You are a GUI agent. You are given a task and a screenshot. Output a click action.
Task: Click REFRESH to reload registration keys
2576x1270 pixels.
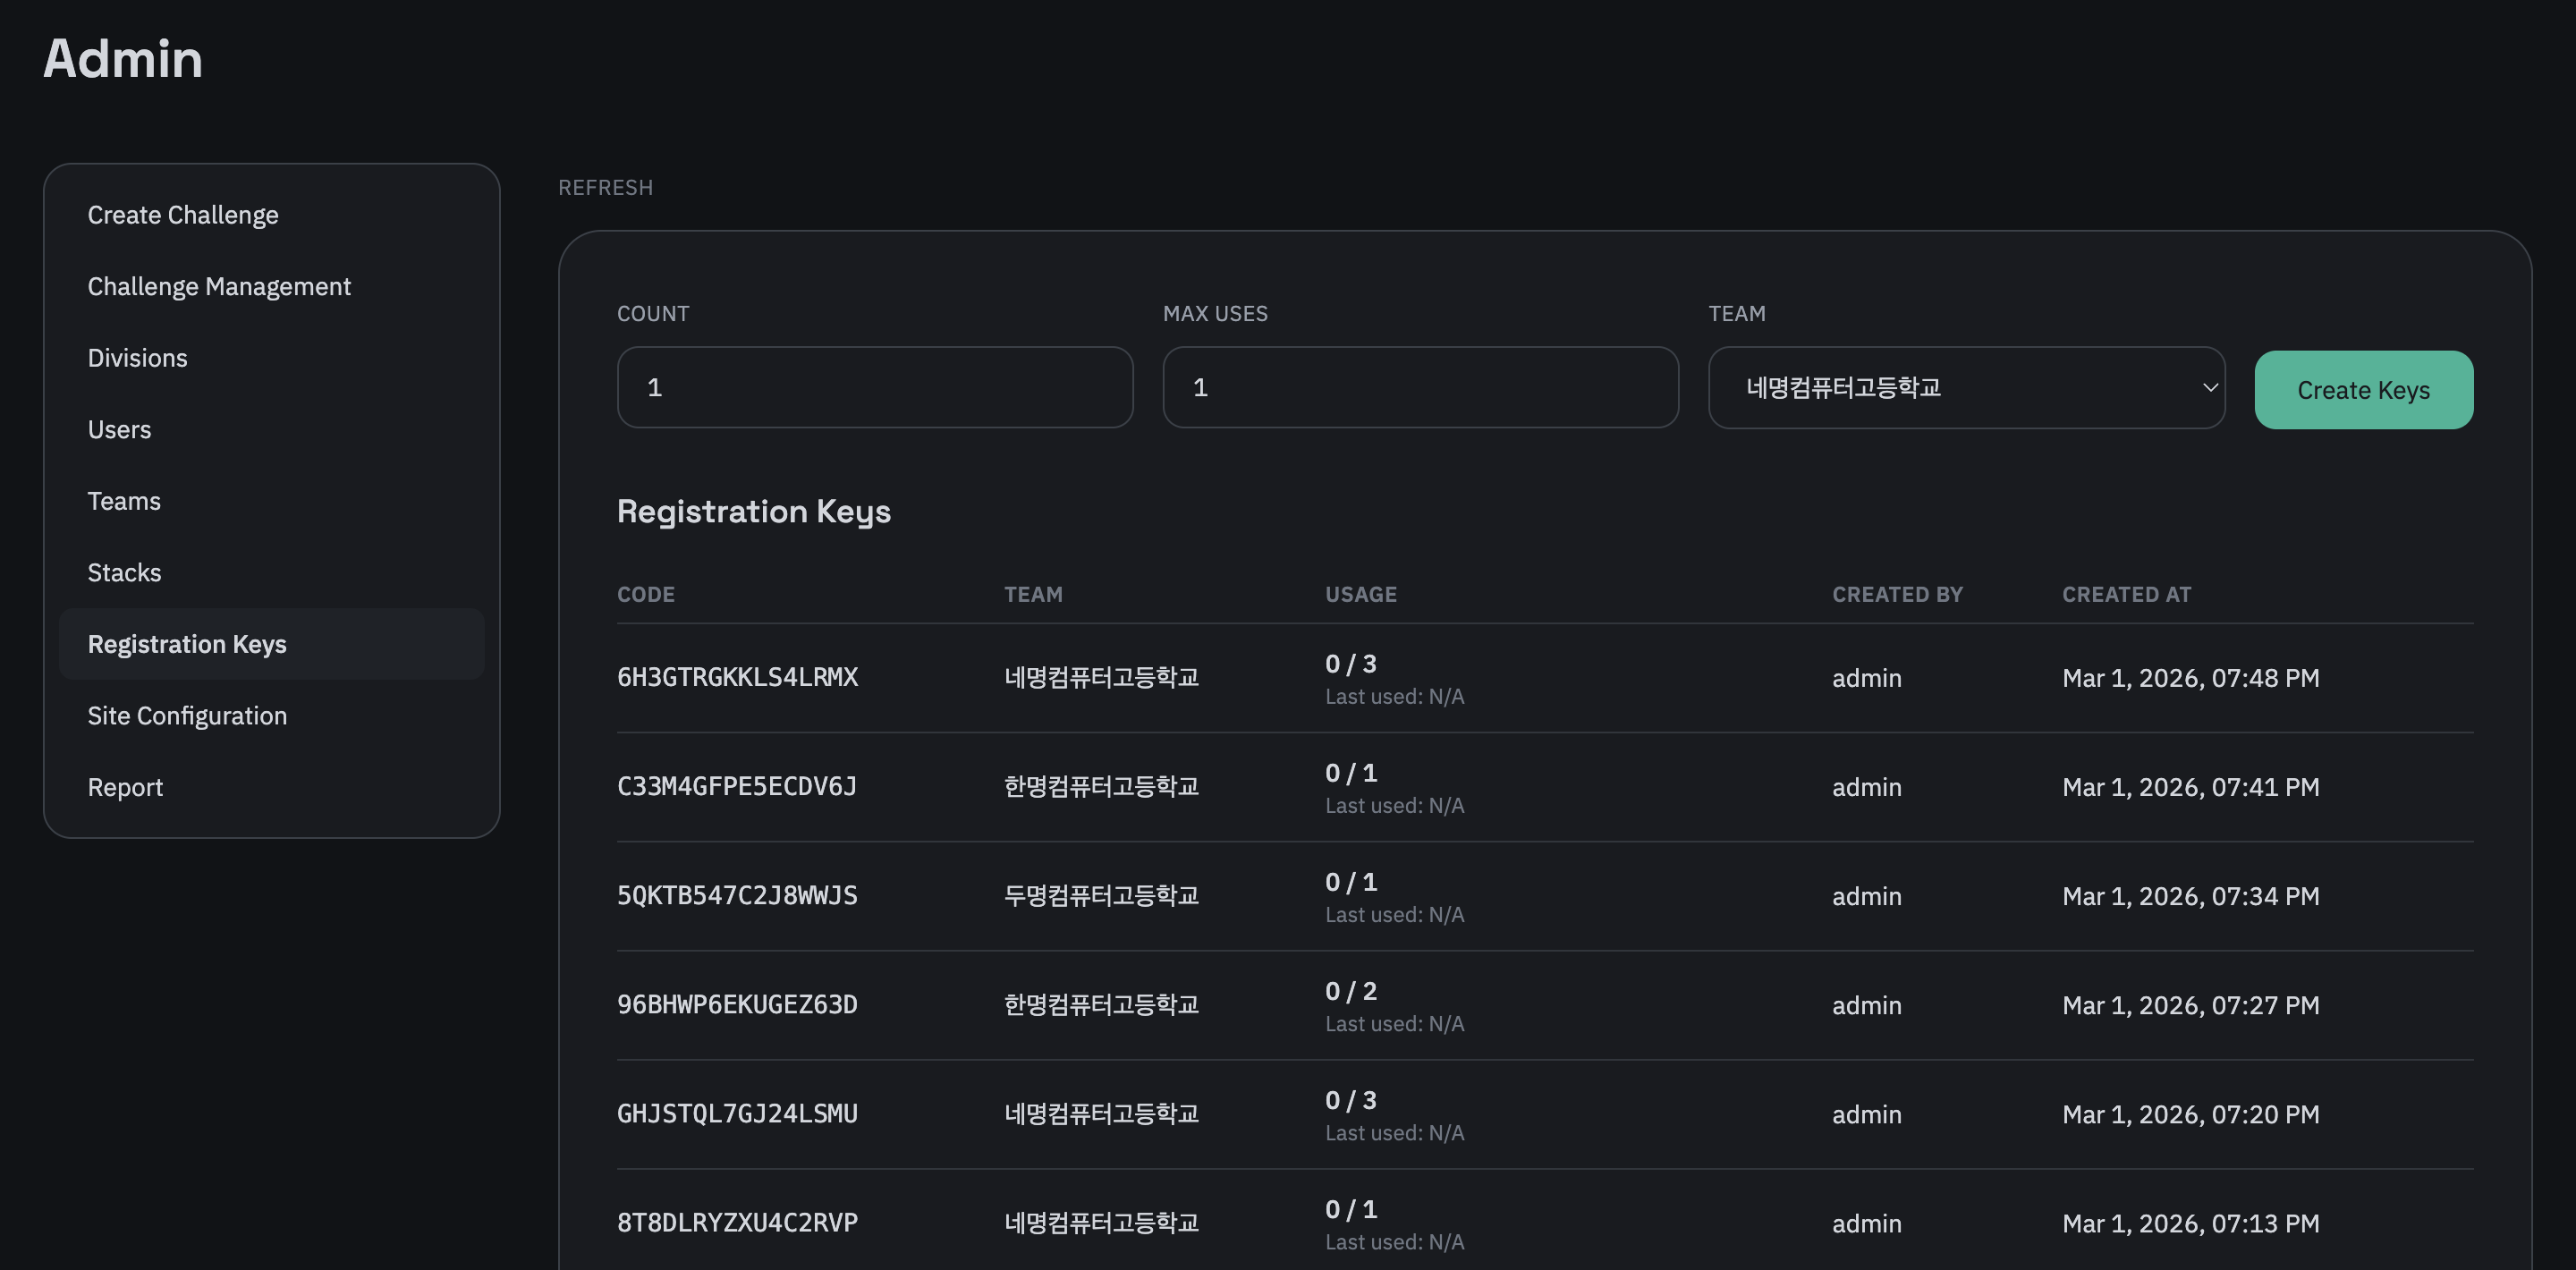pos(605,187)
